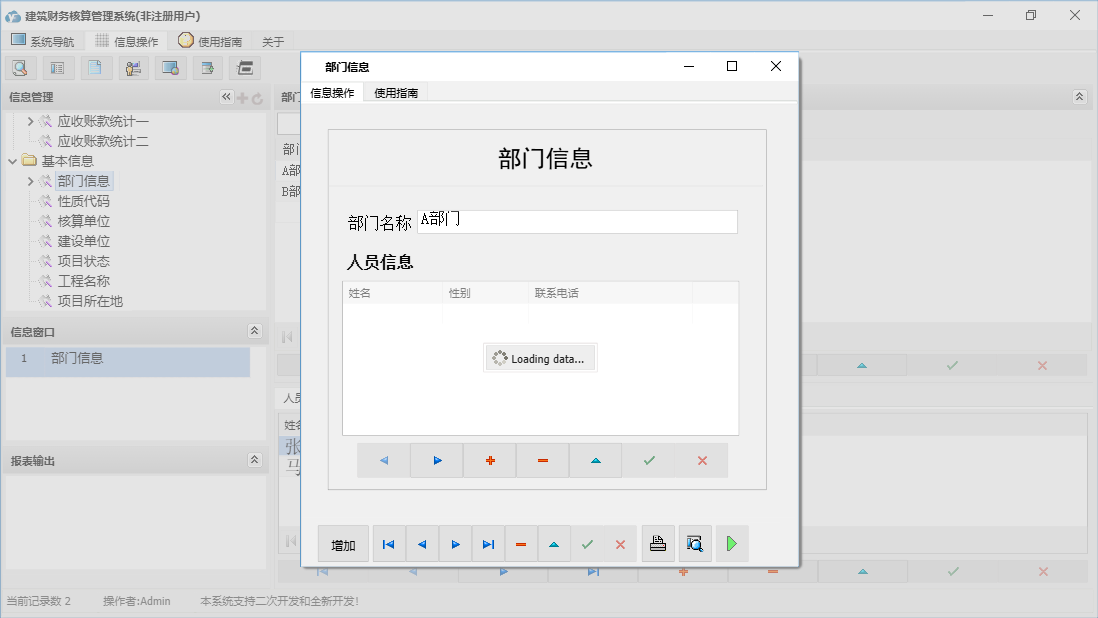The image size is (1098, 618).
Task: Collapse the 信息窗口 panel
Action: point(254,331)
